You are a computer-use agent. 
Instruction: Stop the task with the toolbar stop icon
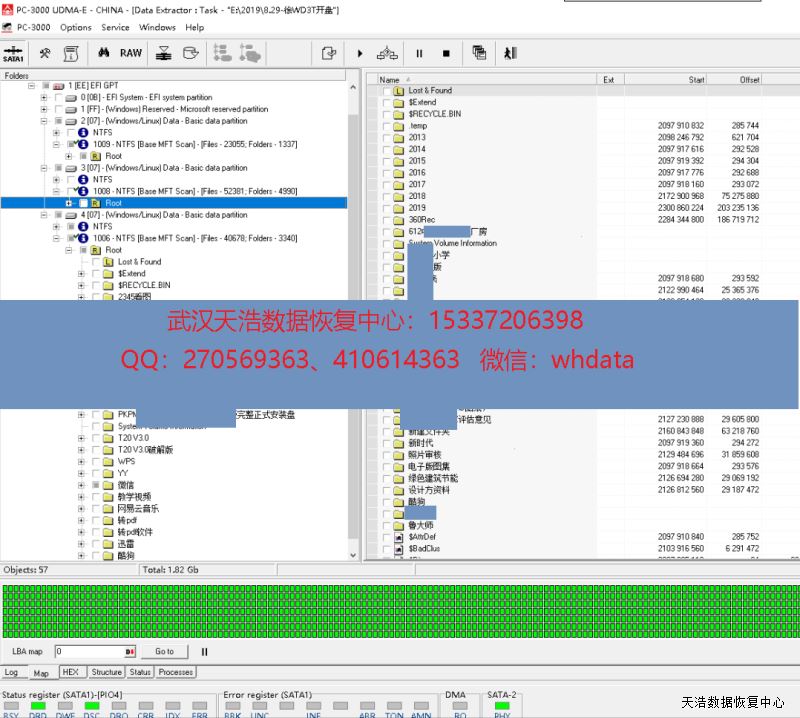click(446, 53)
